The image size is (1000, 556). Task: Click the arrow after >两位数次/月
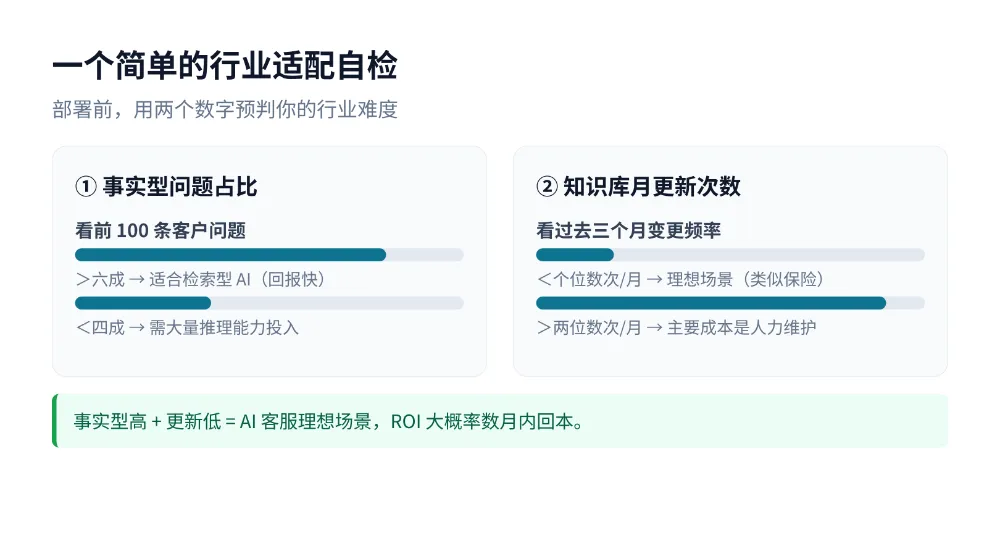click(654, 328)
